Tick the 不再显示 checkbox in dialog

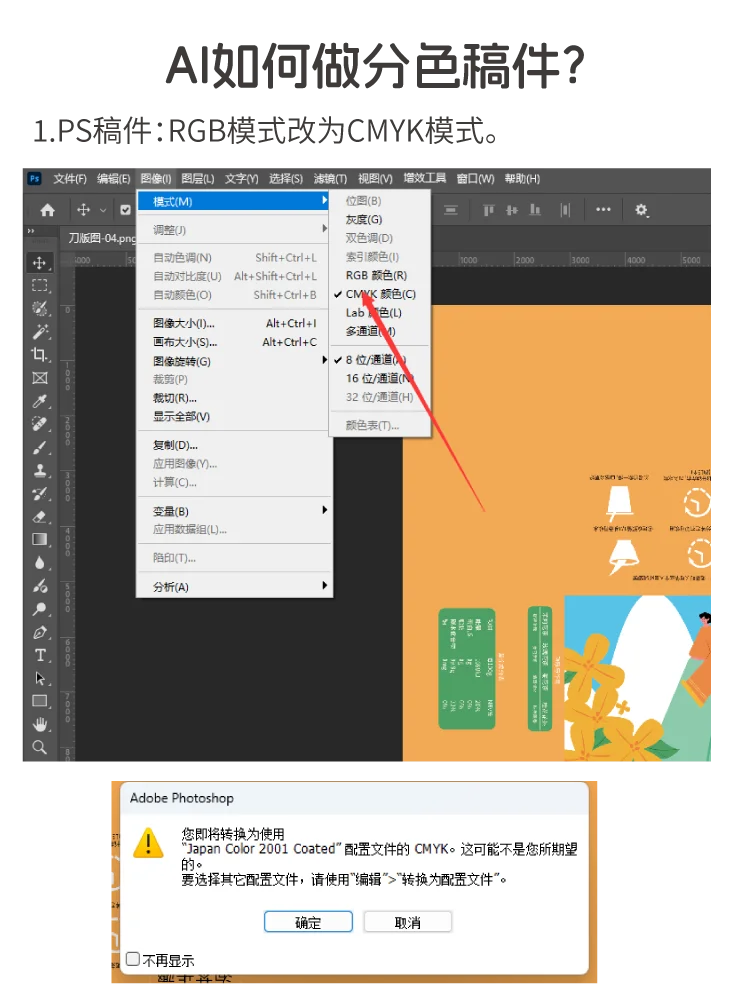133,959
